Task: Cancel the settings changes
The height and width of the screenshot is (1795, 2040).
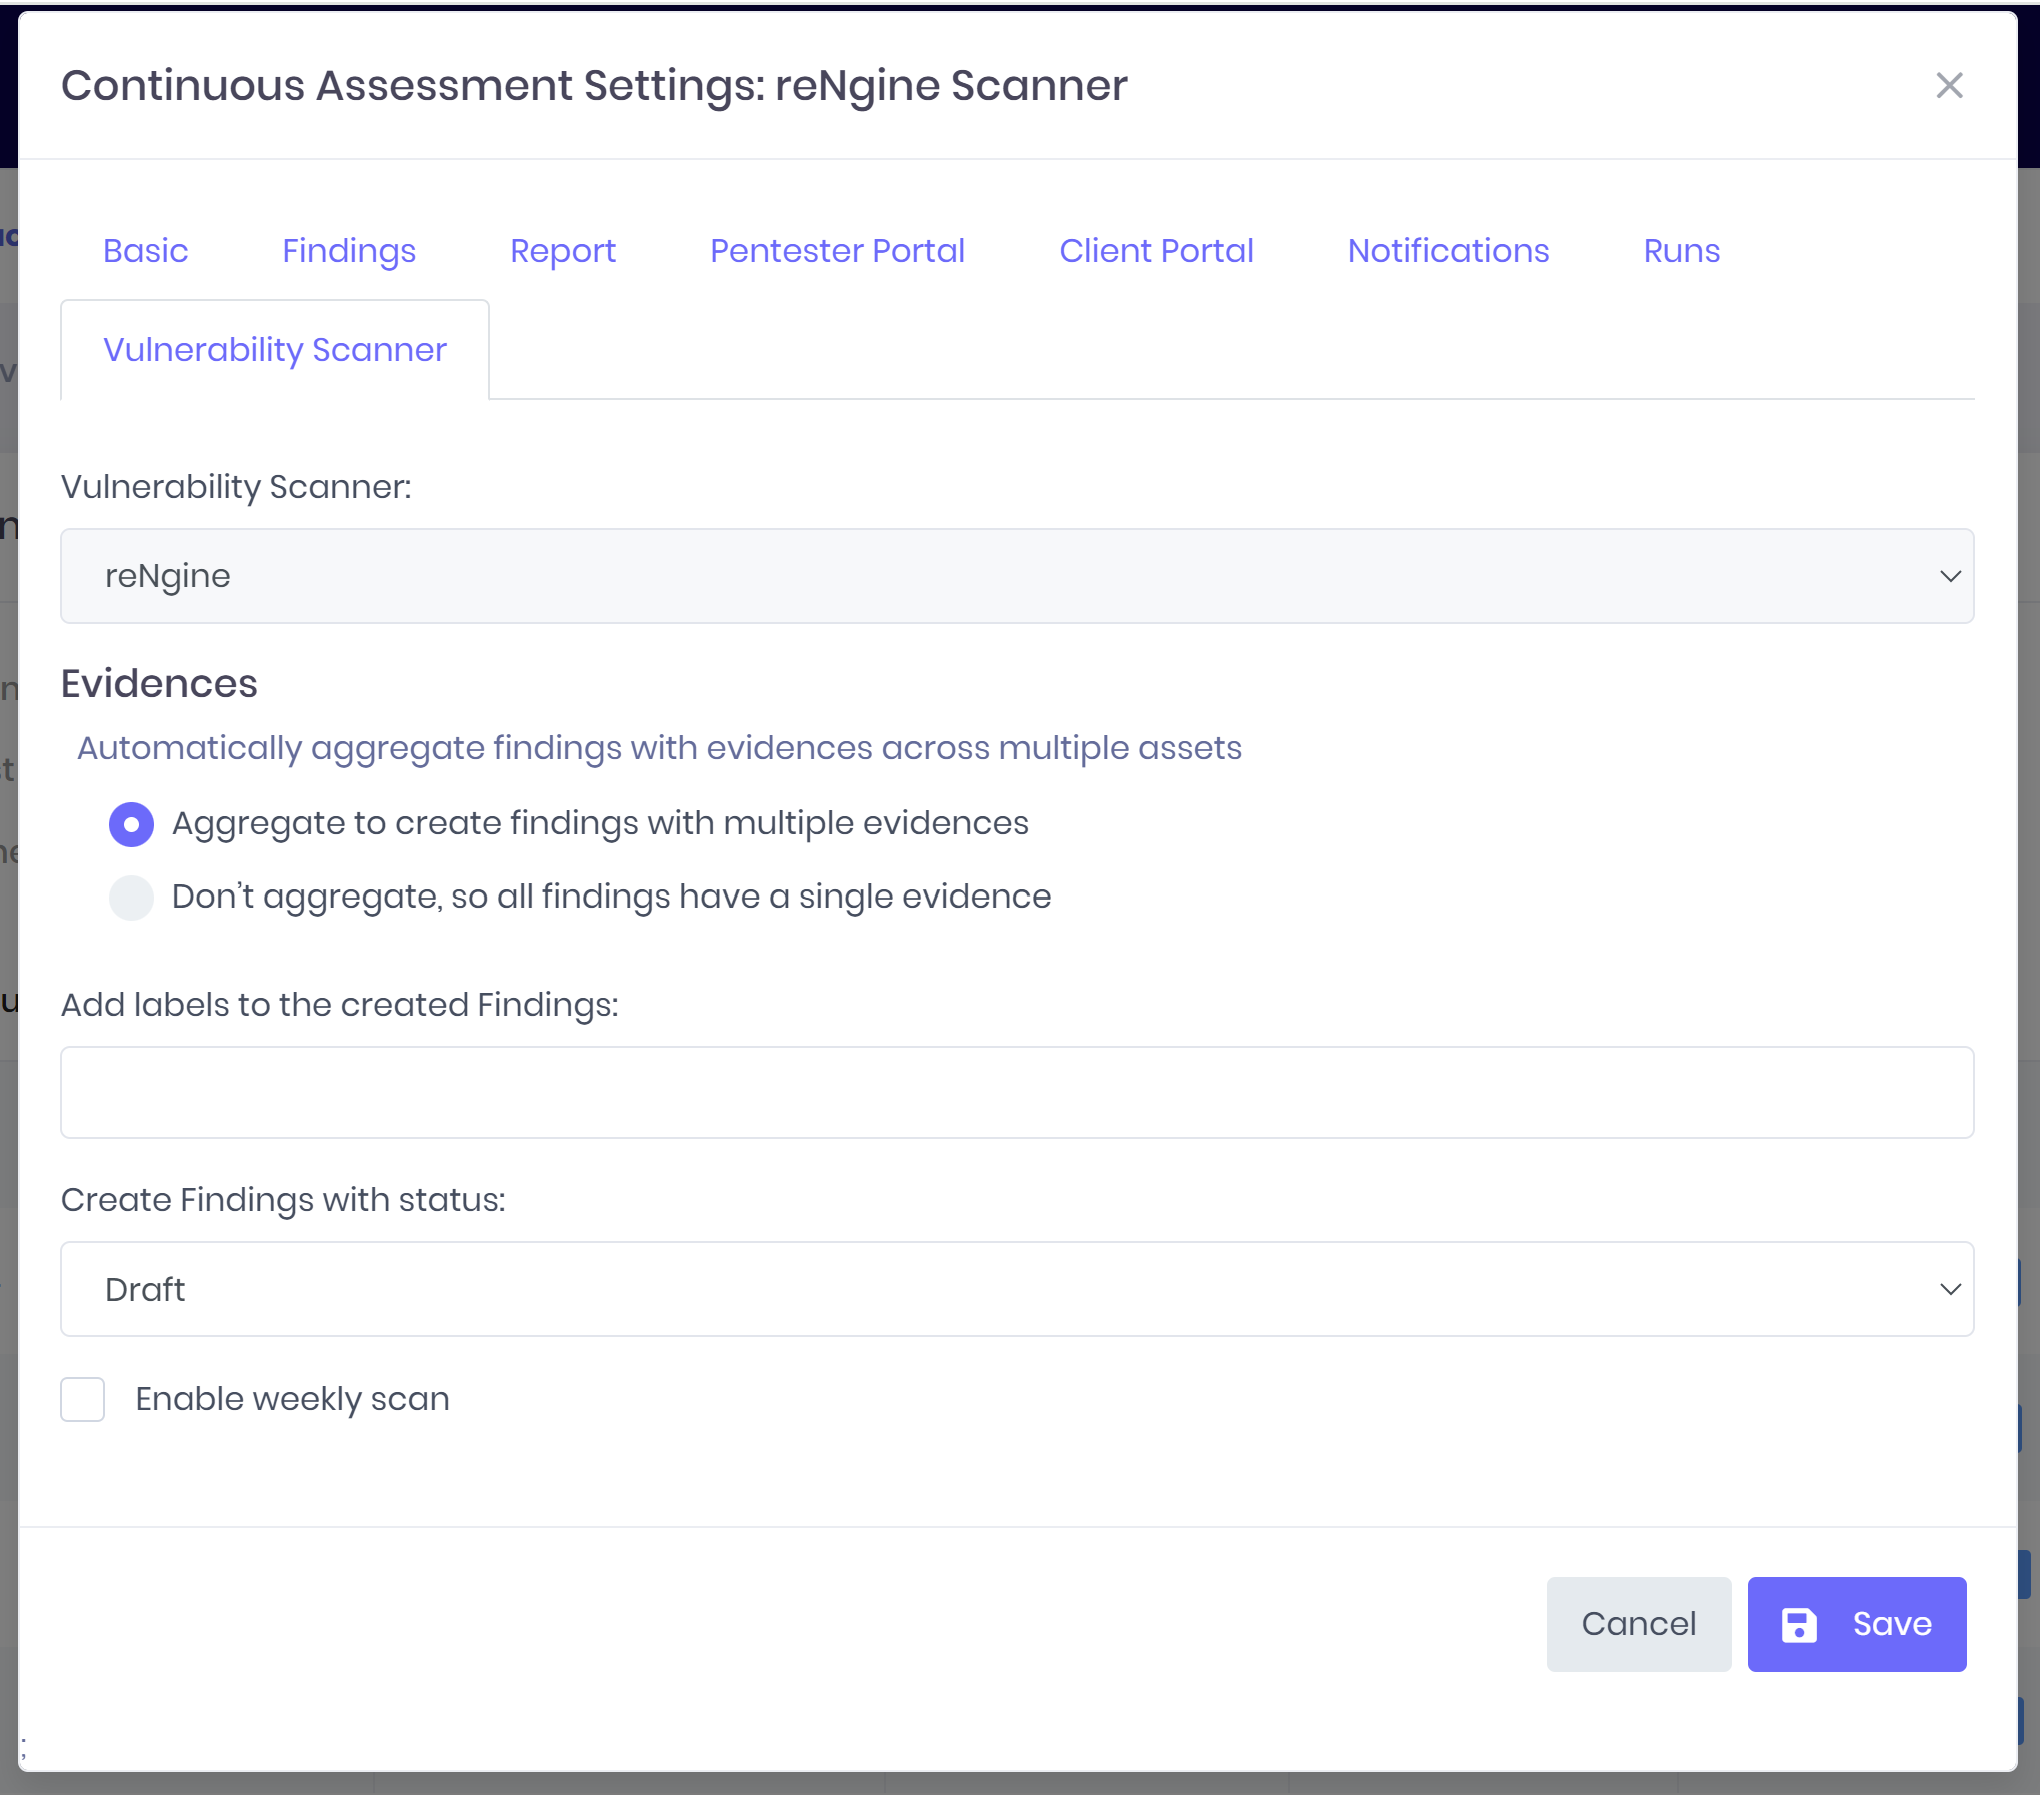Action: (1638, 1624)
